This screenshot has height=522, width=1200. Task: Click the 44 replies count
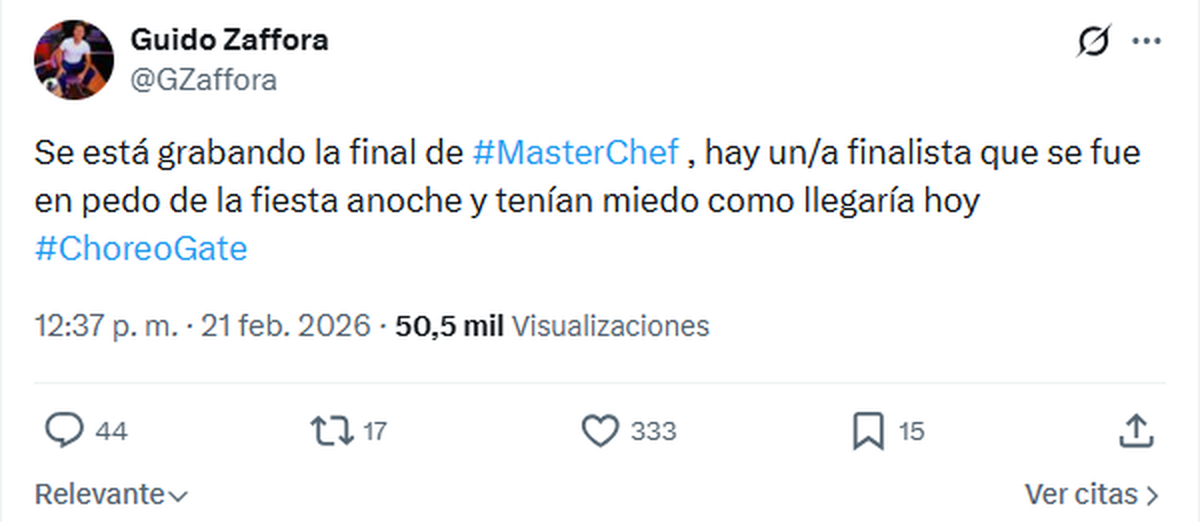(112, 432)
